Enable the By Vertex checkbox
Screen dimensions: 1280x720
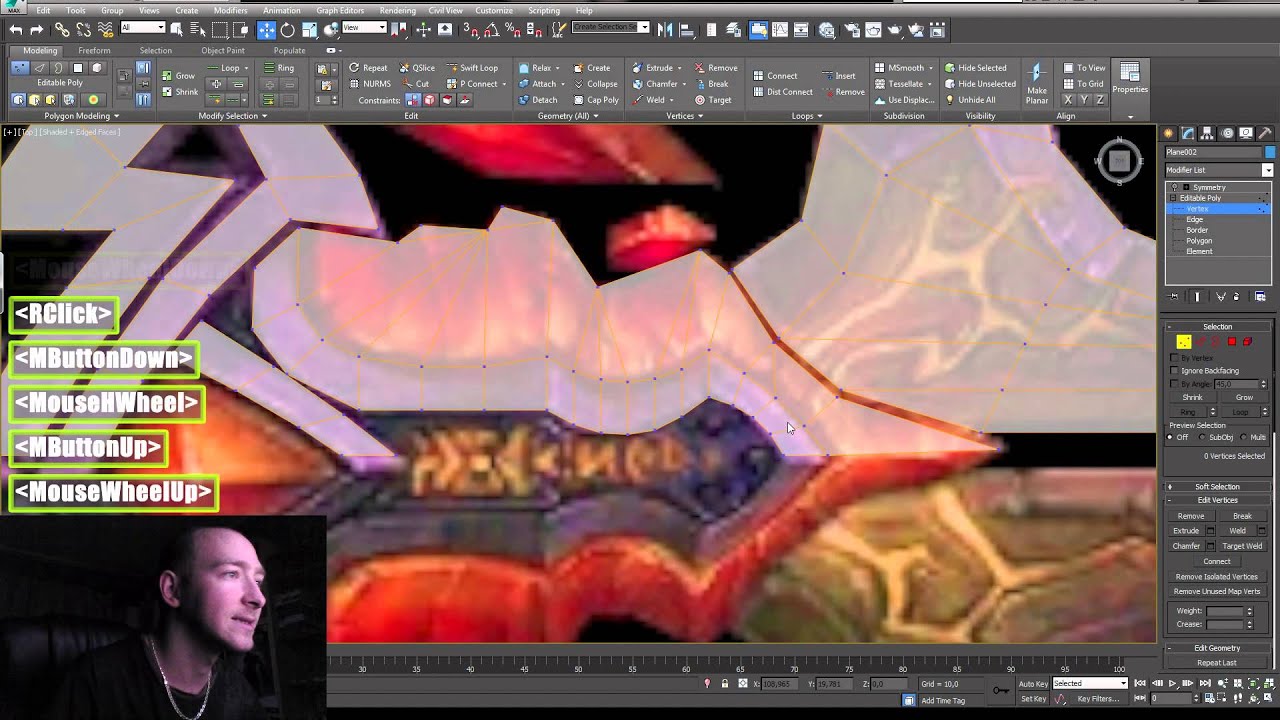[1175, 358]
